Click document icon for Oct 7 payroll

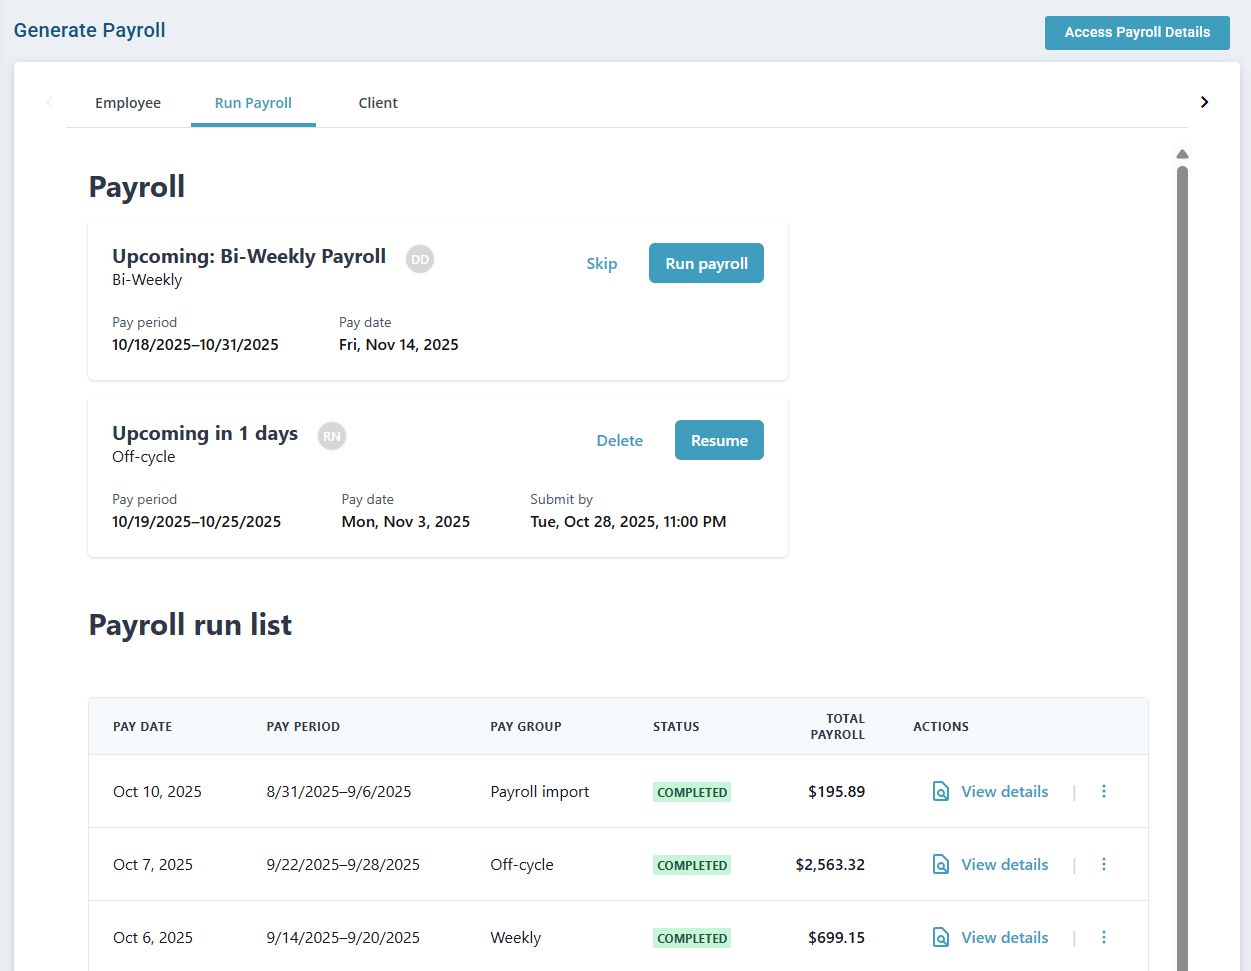tap(940, 865)
